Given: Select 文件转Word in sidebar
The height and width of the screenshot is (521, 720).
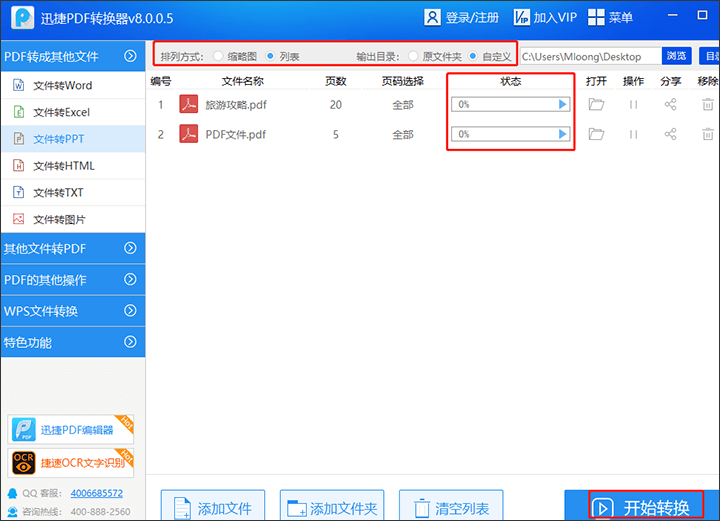Looking at the screenshot, I should [73, 85].
